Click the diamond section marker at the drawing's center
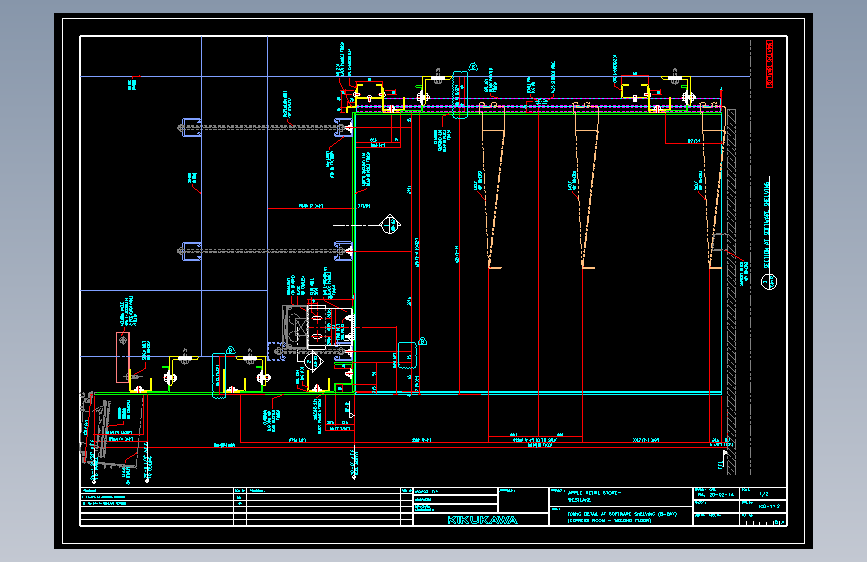867x562 pixels. click(390, 225)
